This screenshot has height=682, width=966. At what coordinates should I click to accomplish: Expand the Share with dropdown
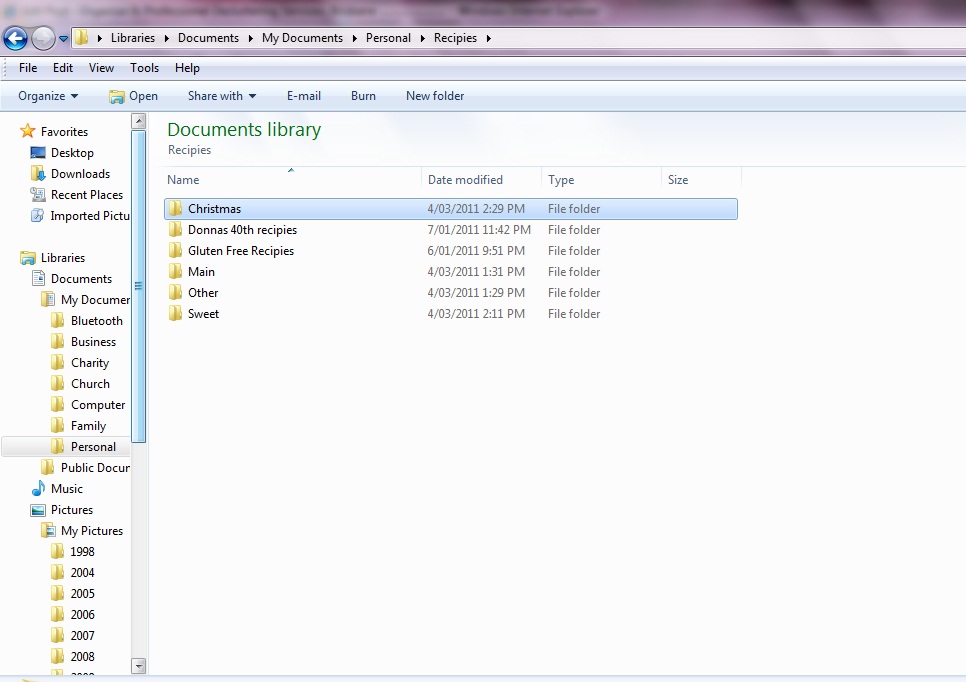point(222,96)
